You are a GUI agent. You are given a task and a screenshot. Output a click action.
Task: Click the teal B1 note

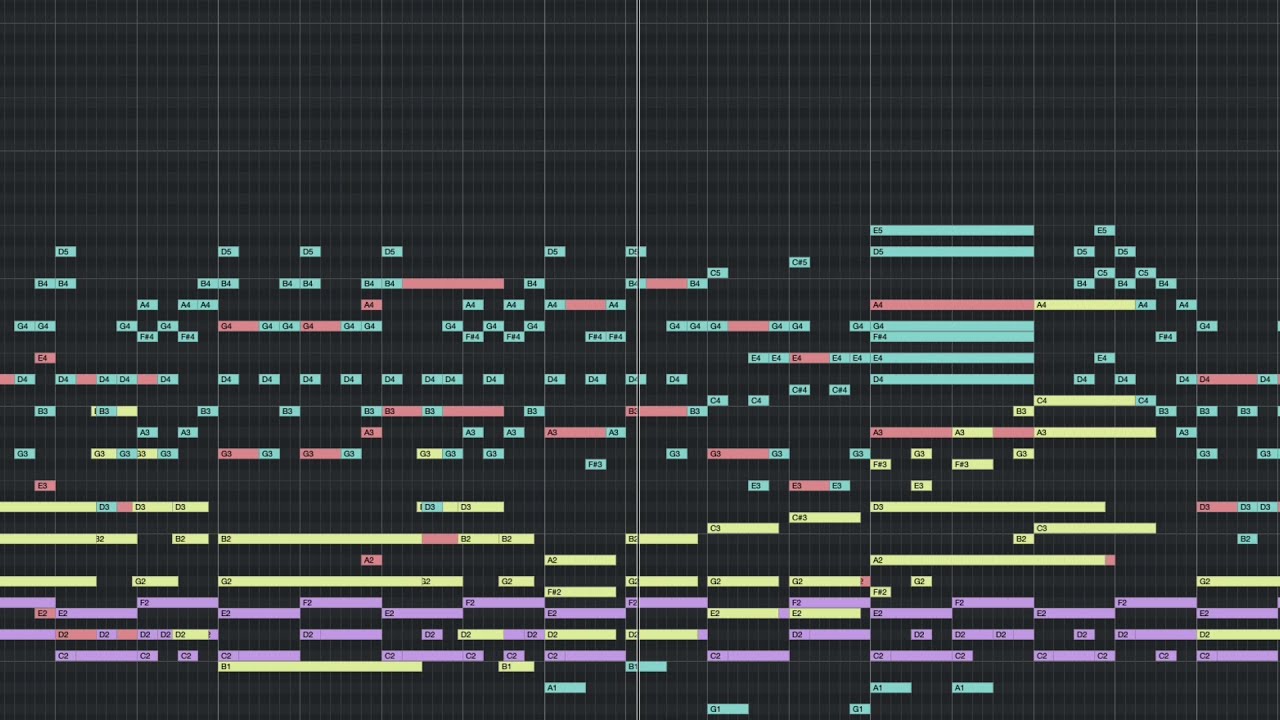(x=647, y=666)
